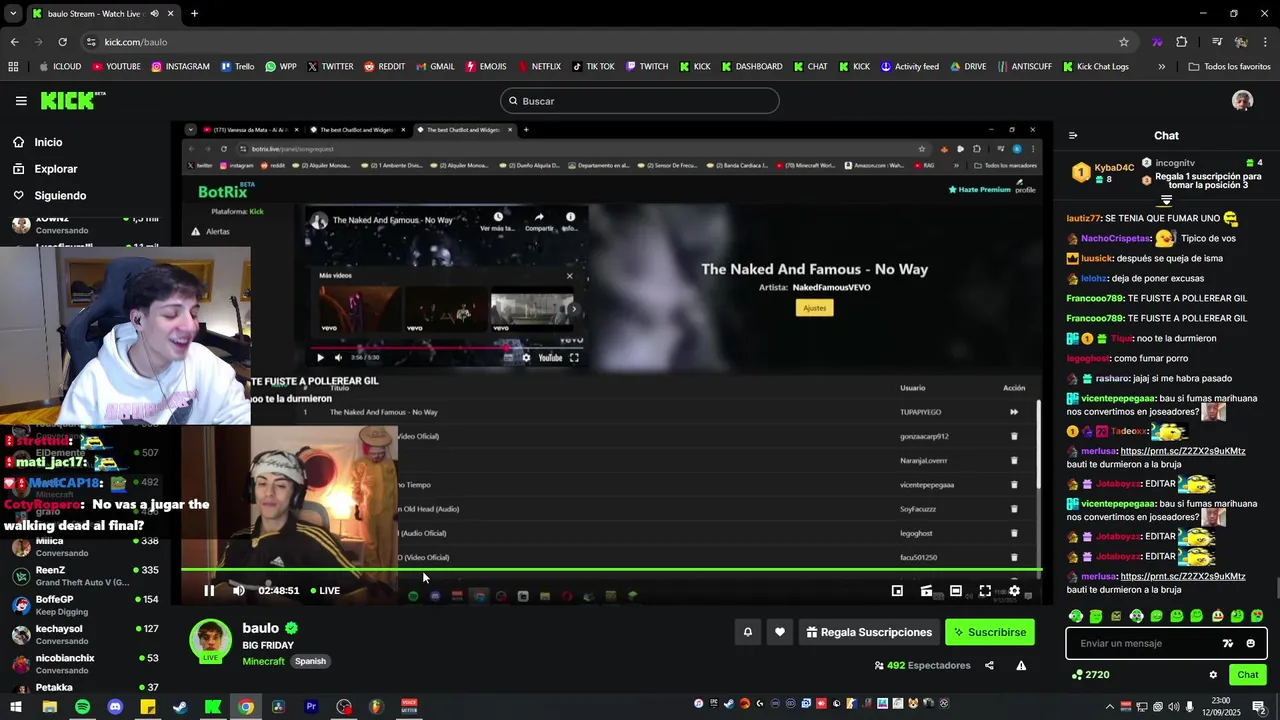The image size is (1280, 720).
Task: Toggle theater mode in video player
Action: [956, 591]
